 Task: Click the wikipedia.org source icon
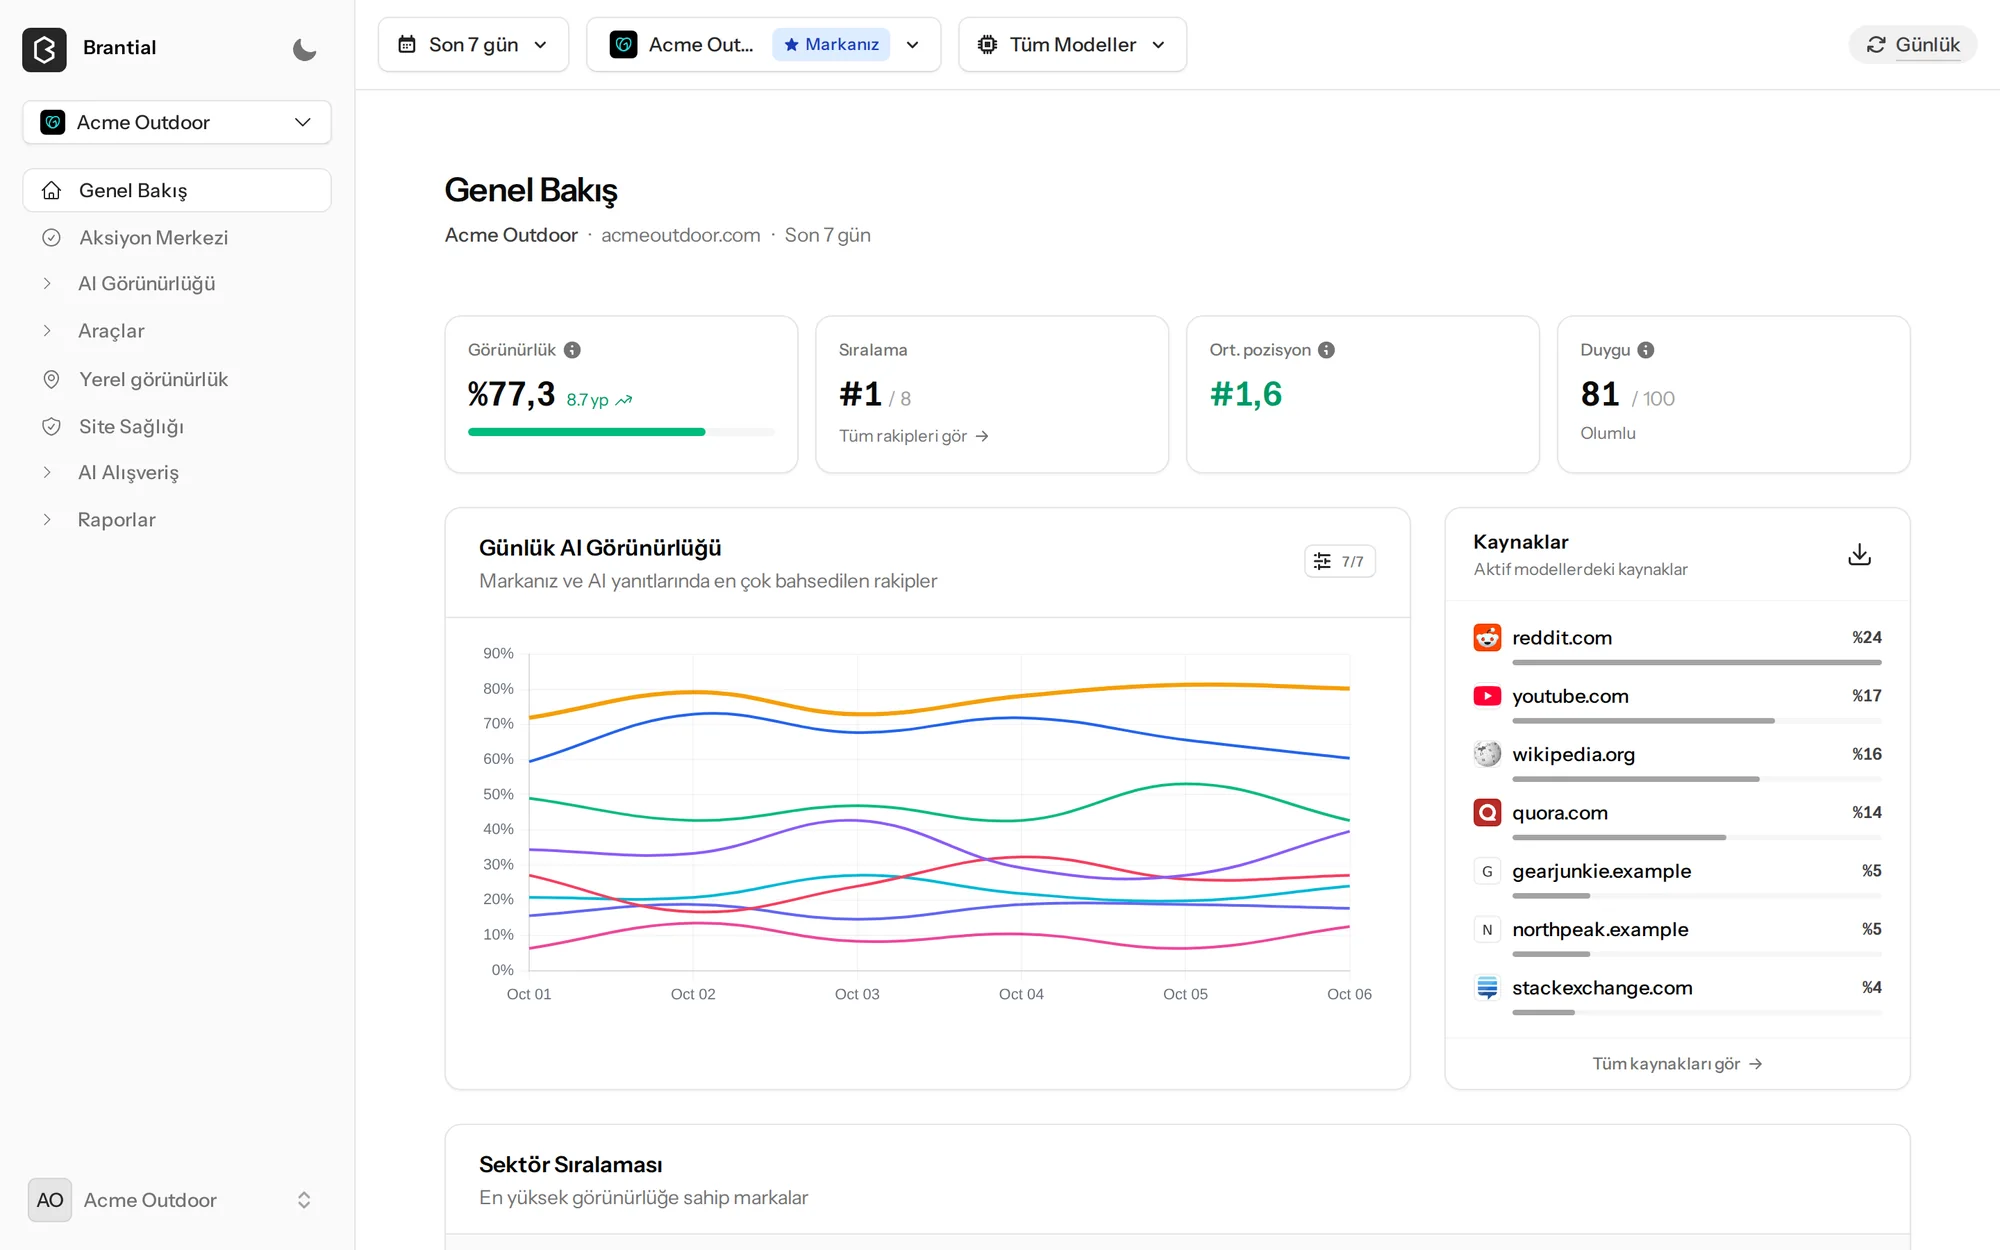tap(1487, 754)
